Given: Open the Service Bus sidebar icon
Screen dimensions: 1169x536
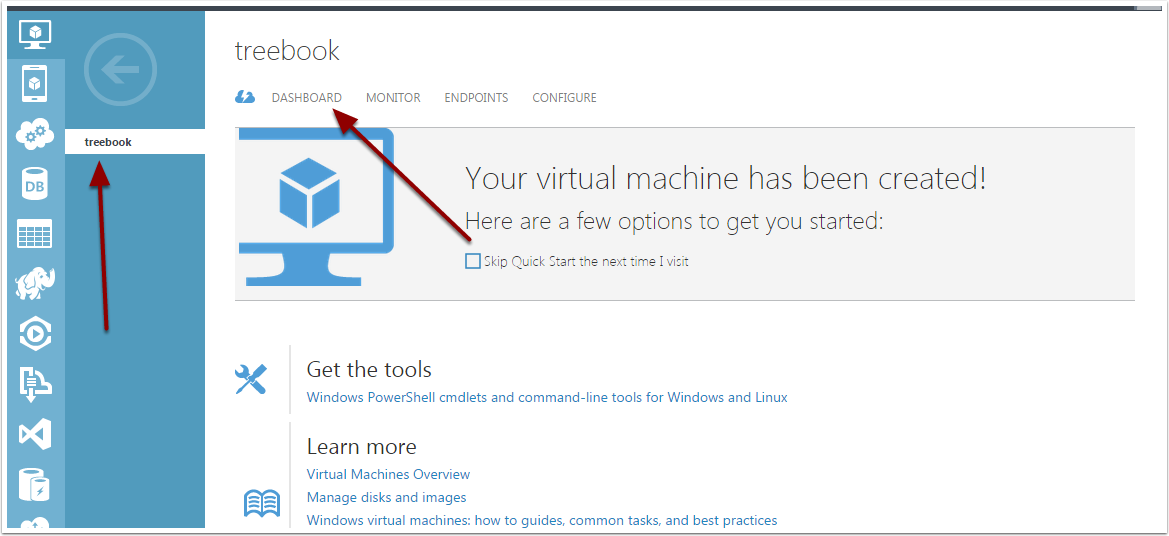Looking at the screenshot, I should point(35,384).
